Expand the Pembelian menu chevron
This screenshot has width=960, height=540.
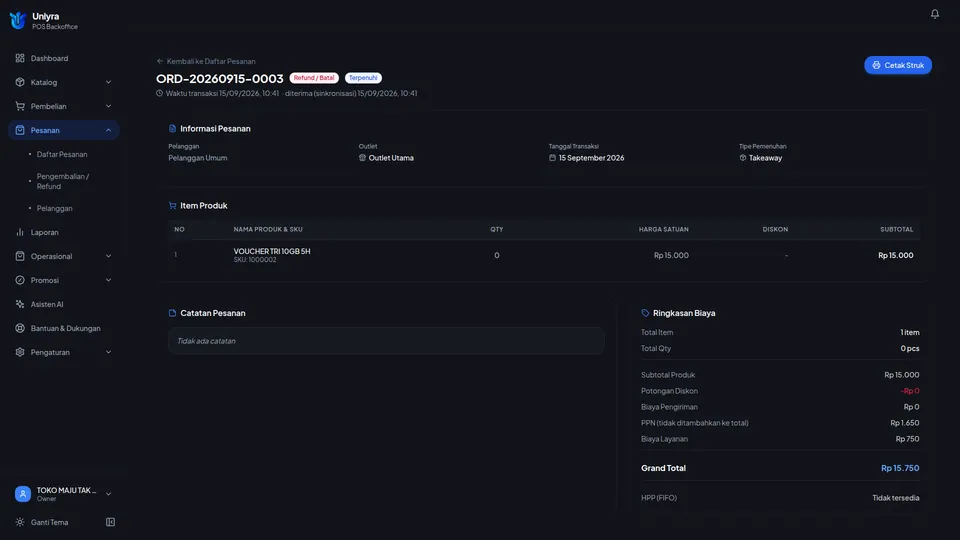coord(108,106)
